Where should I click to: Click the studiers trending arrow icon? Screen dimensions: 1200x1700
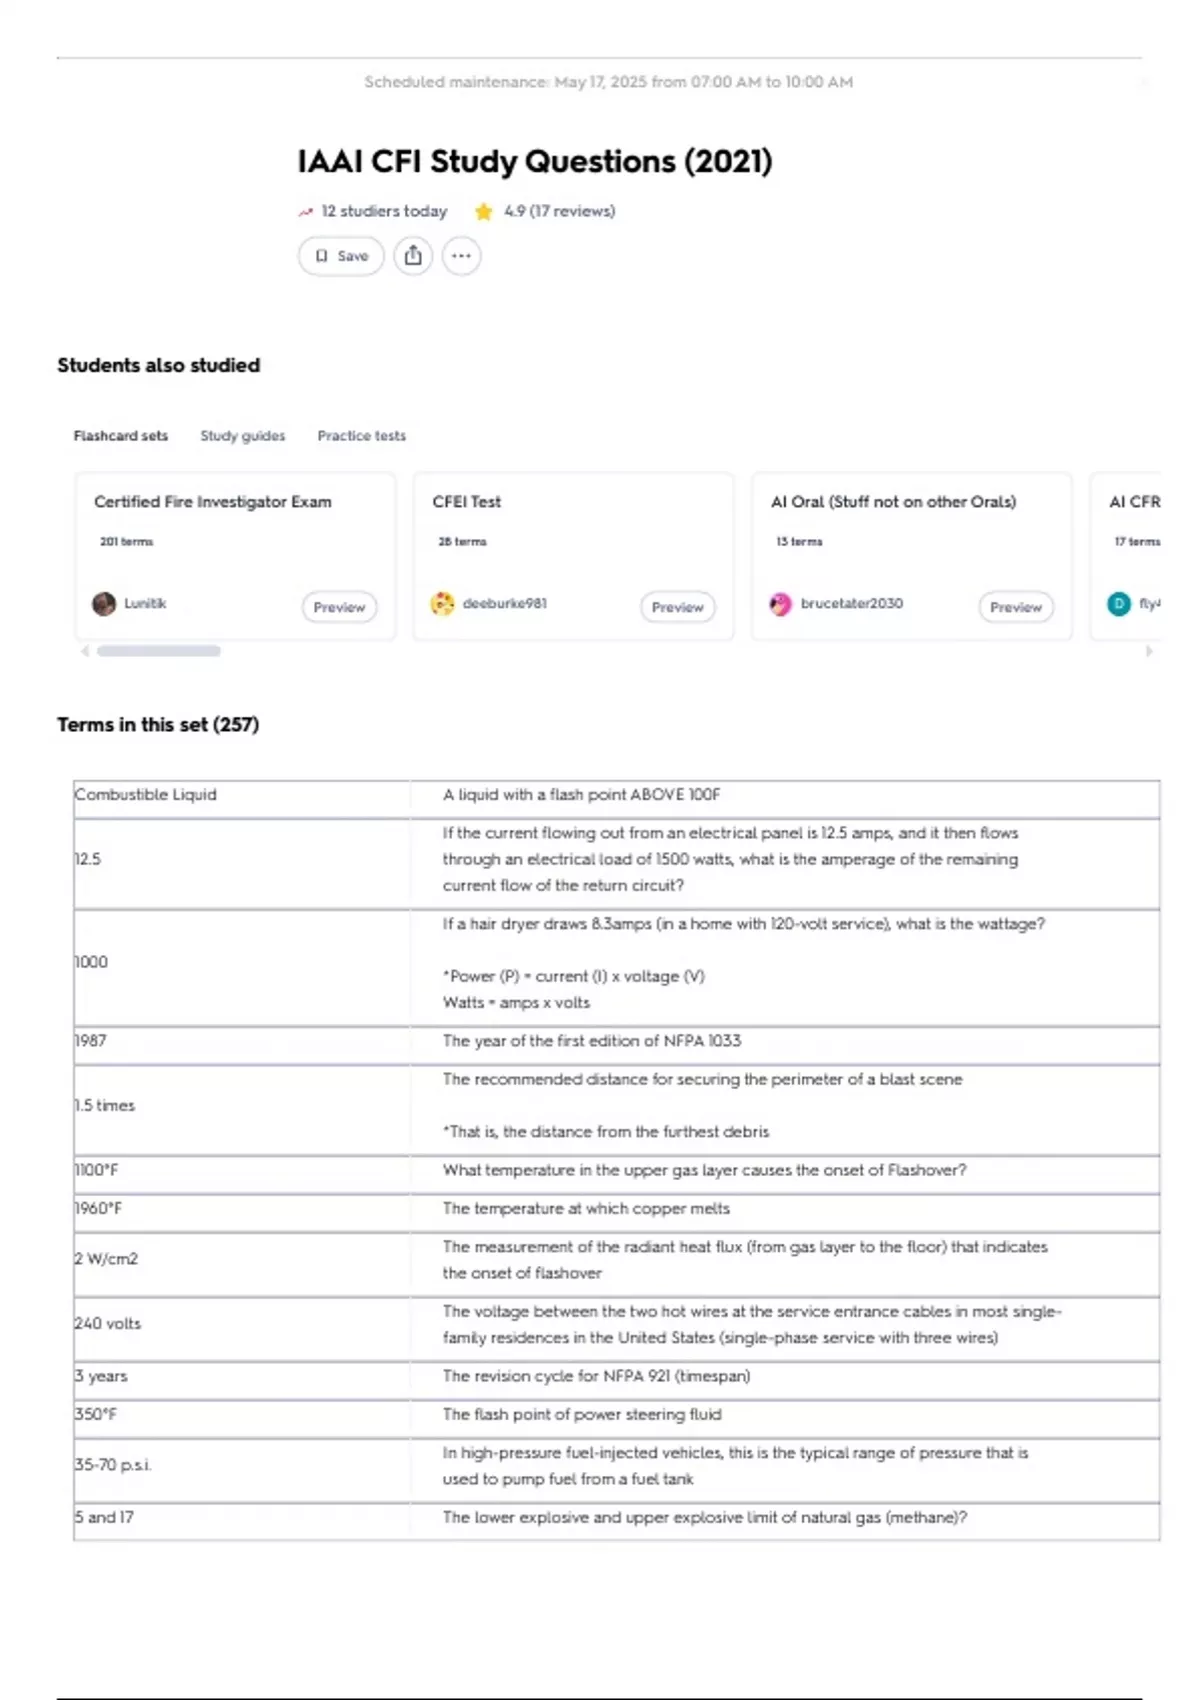pos(306,212)
